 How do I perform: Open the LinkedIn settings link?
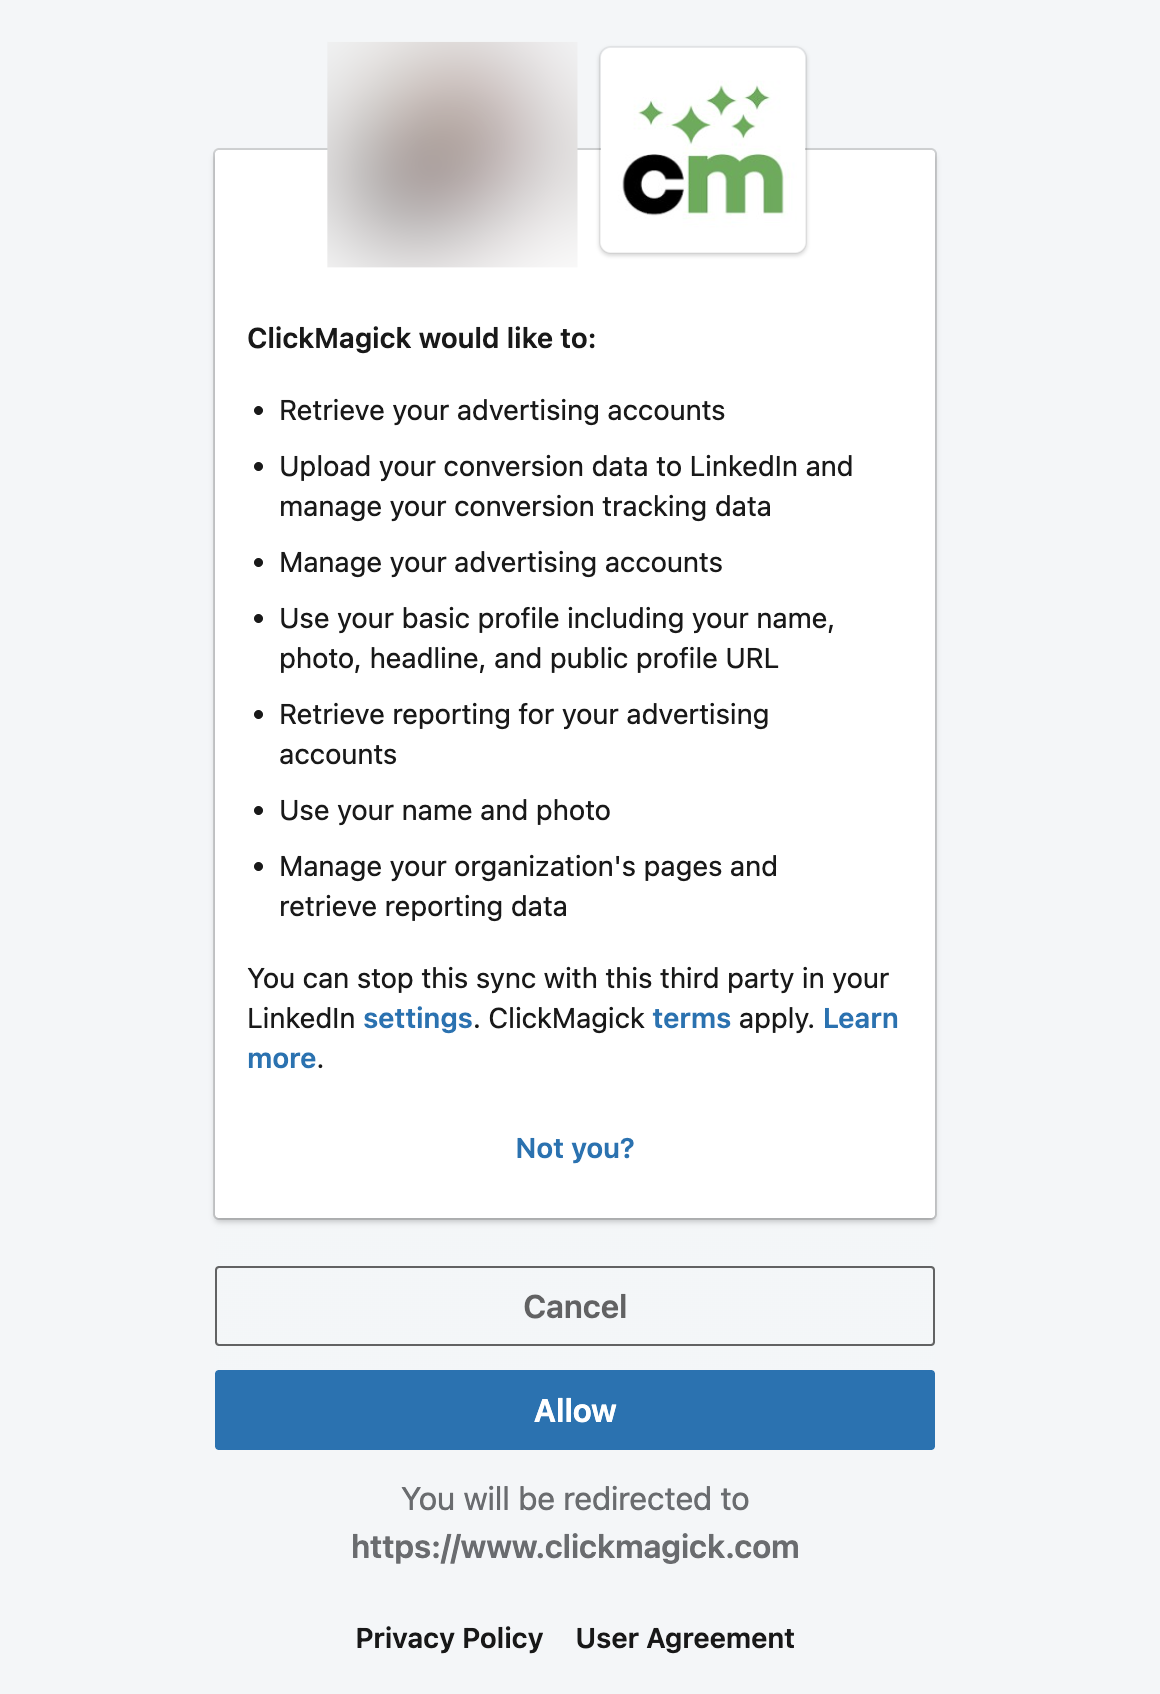(x=417, y=1018)
